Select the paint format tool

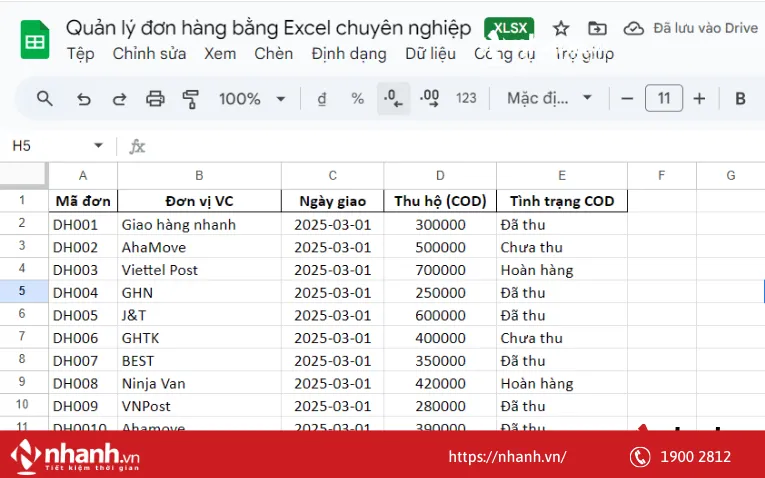(x=191, y=98)
